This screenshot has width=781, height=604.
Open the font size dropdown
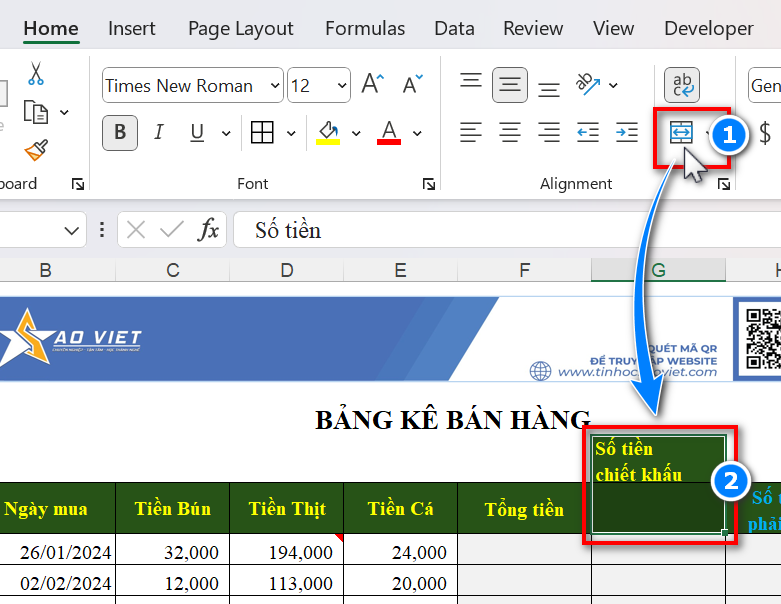(342, 86)
